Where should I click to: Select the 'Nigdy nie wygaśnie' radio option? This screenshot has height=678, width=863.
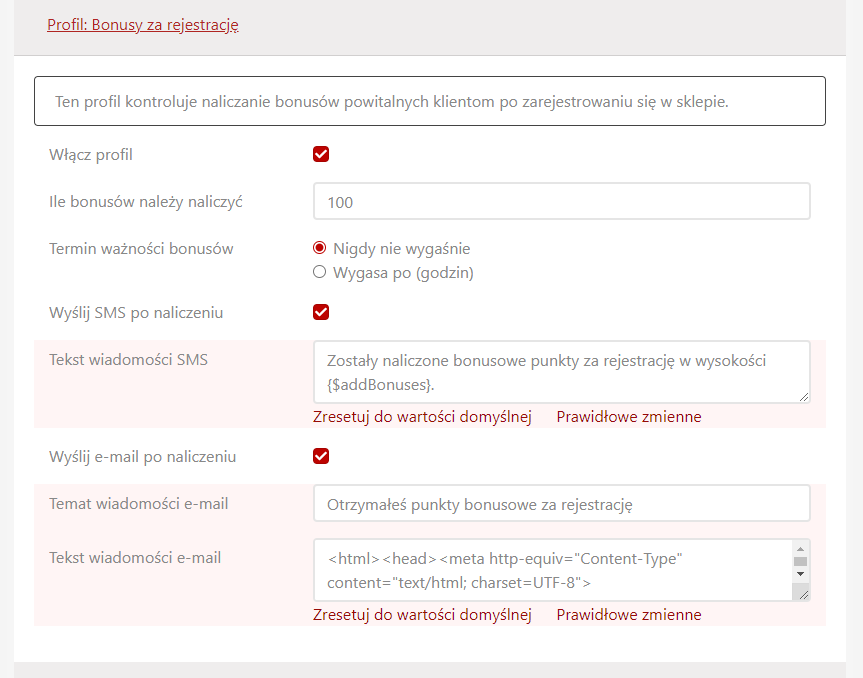coord(320,248)
